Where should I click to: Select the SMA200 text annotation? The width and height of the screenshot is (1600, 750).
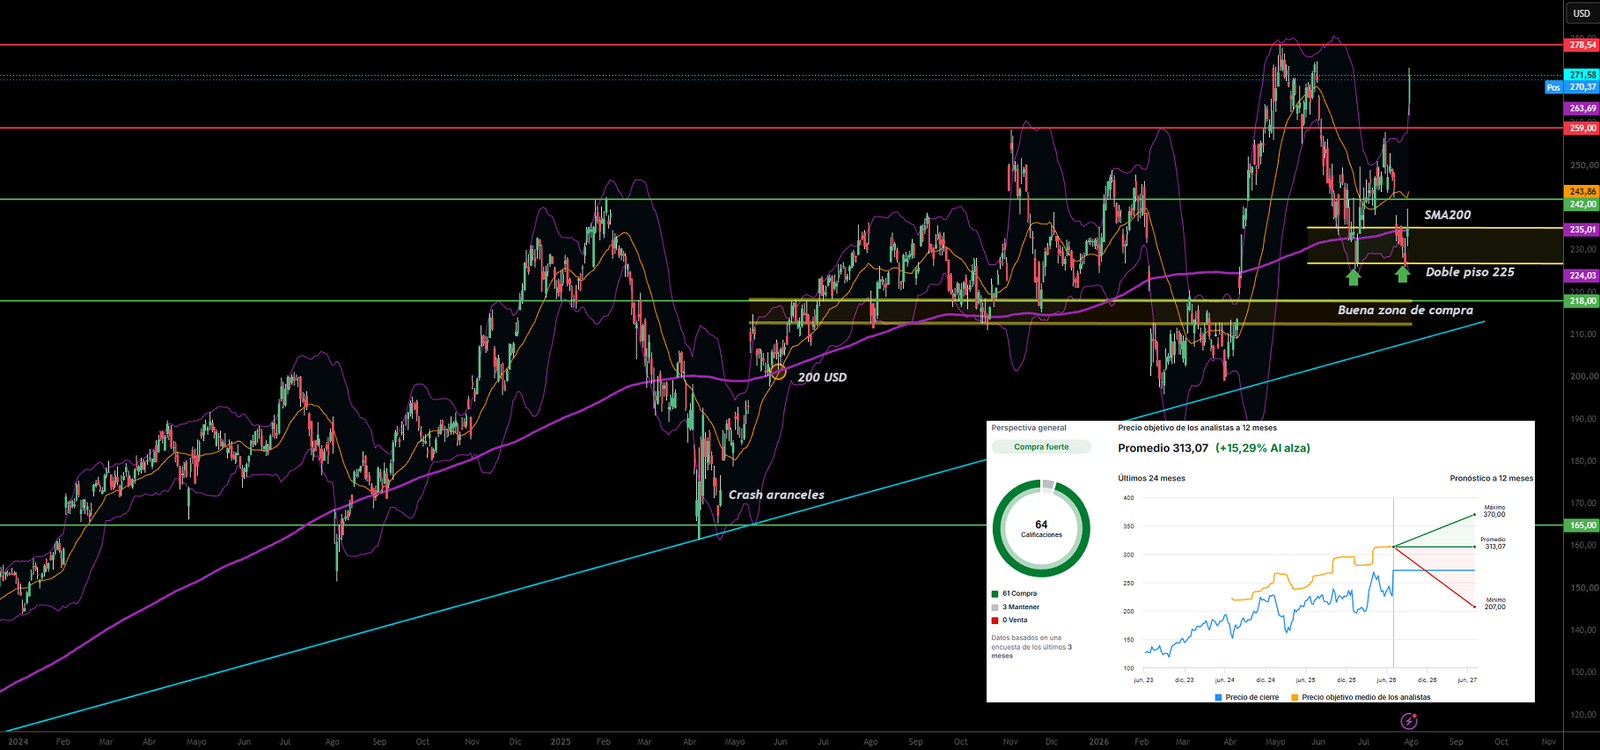(1447, 215)
